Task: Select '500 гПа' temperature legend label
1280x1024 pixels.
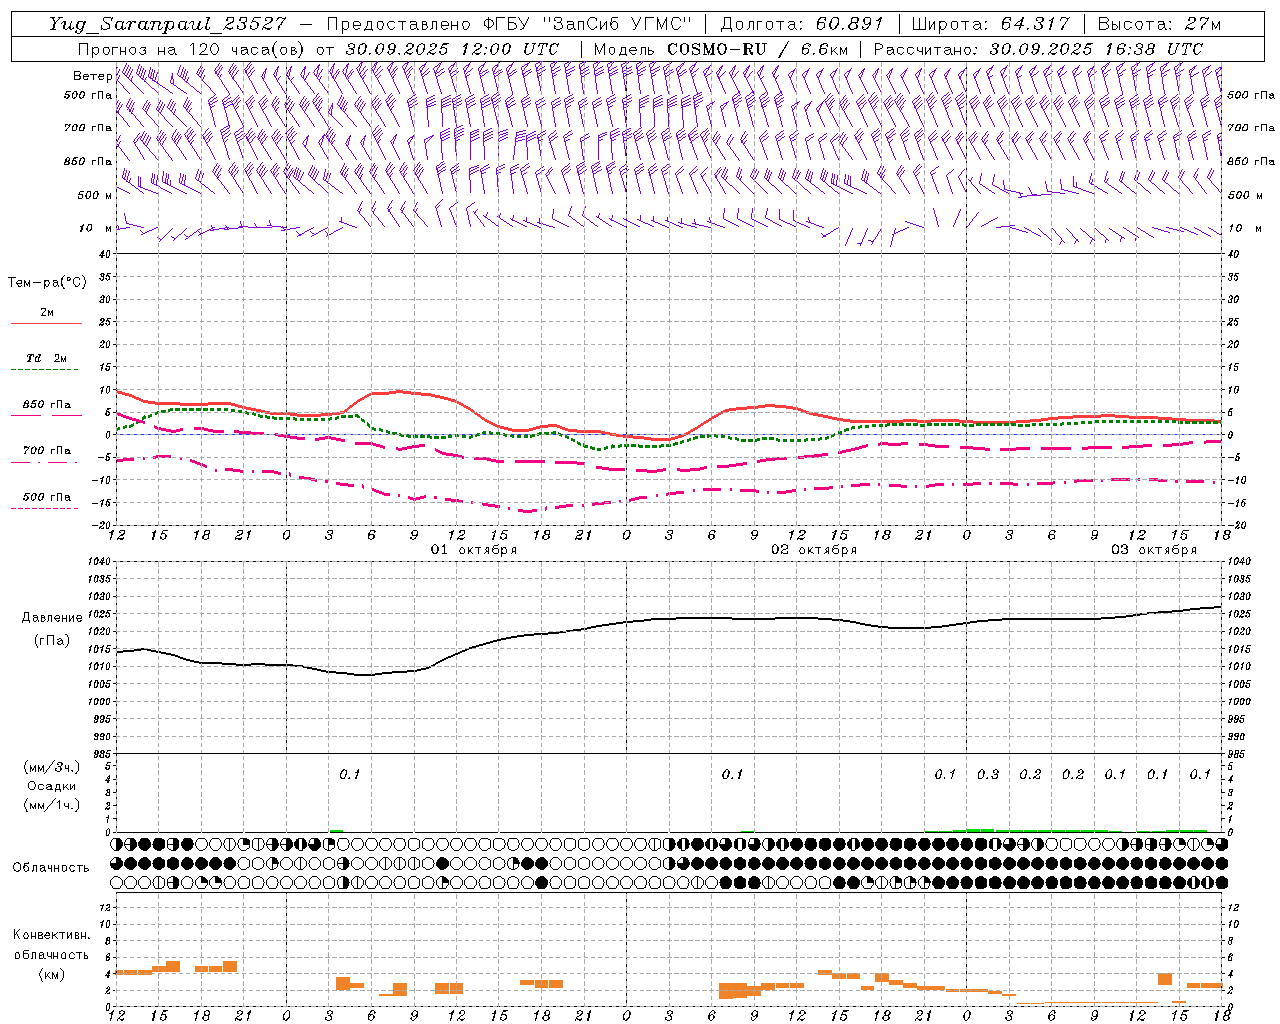Action: click(x=46, y=497)
